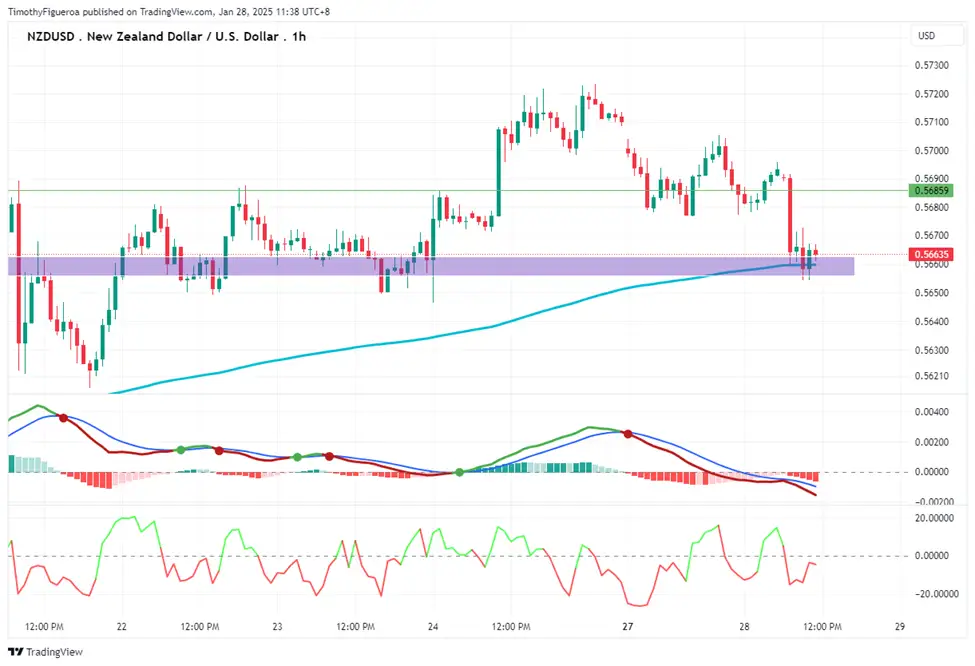Click the date label 27 on time axis

pyautogui.click(x=627, y=626)
